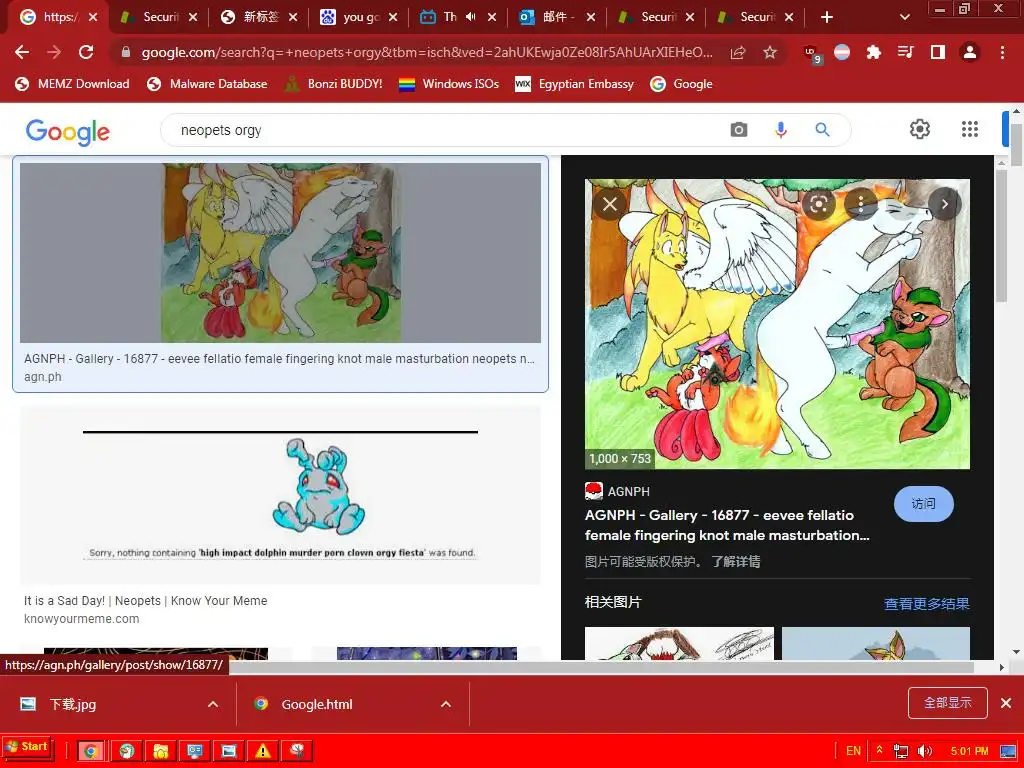Open the striped flag extension icon
Screen dimensions: 1024x768
pos(842,52)
